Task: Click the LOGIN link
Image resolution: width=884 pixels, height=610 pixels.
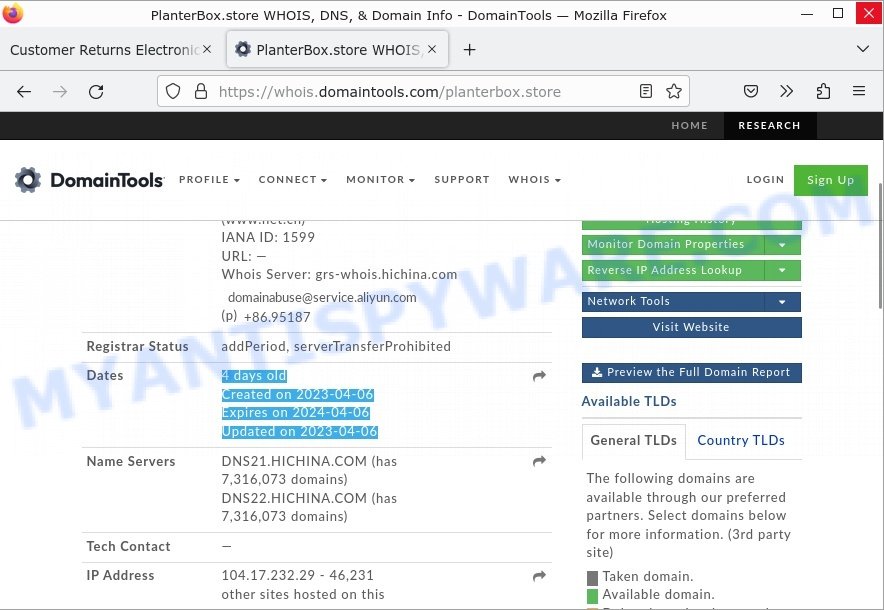Action: (x=765, y=179)
